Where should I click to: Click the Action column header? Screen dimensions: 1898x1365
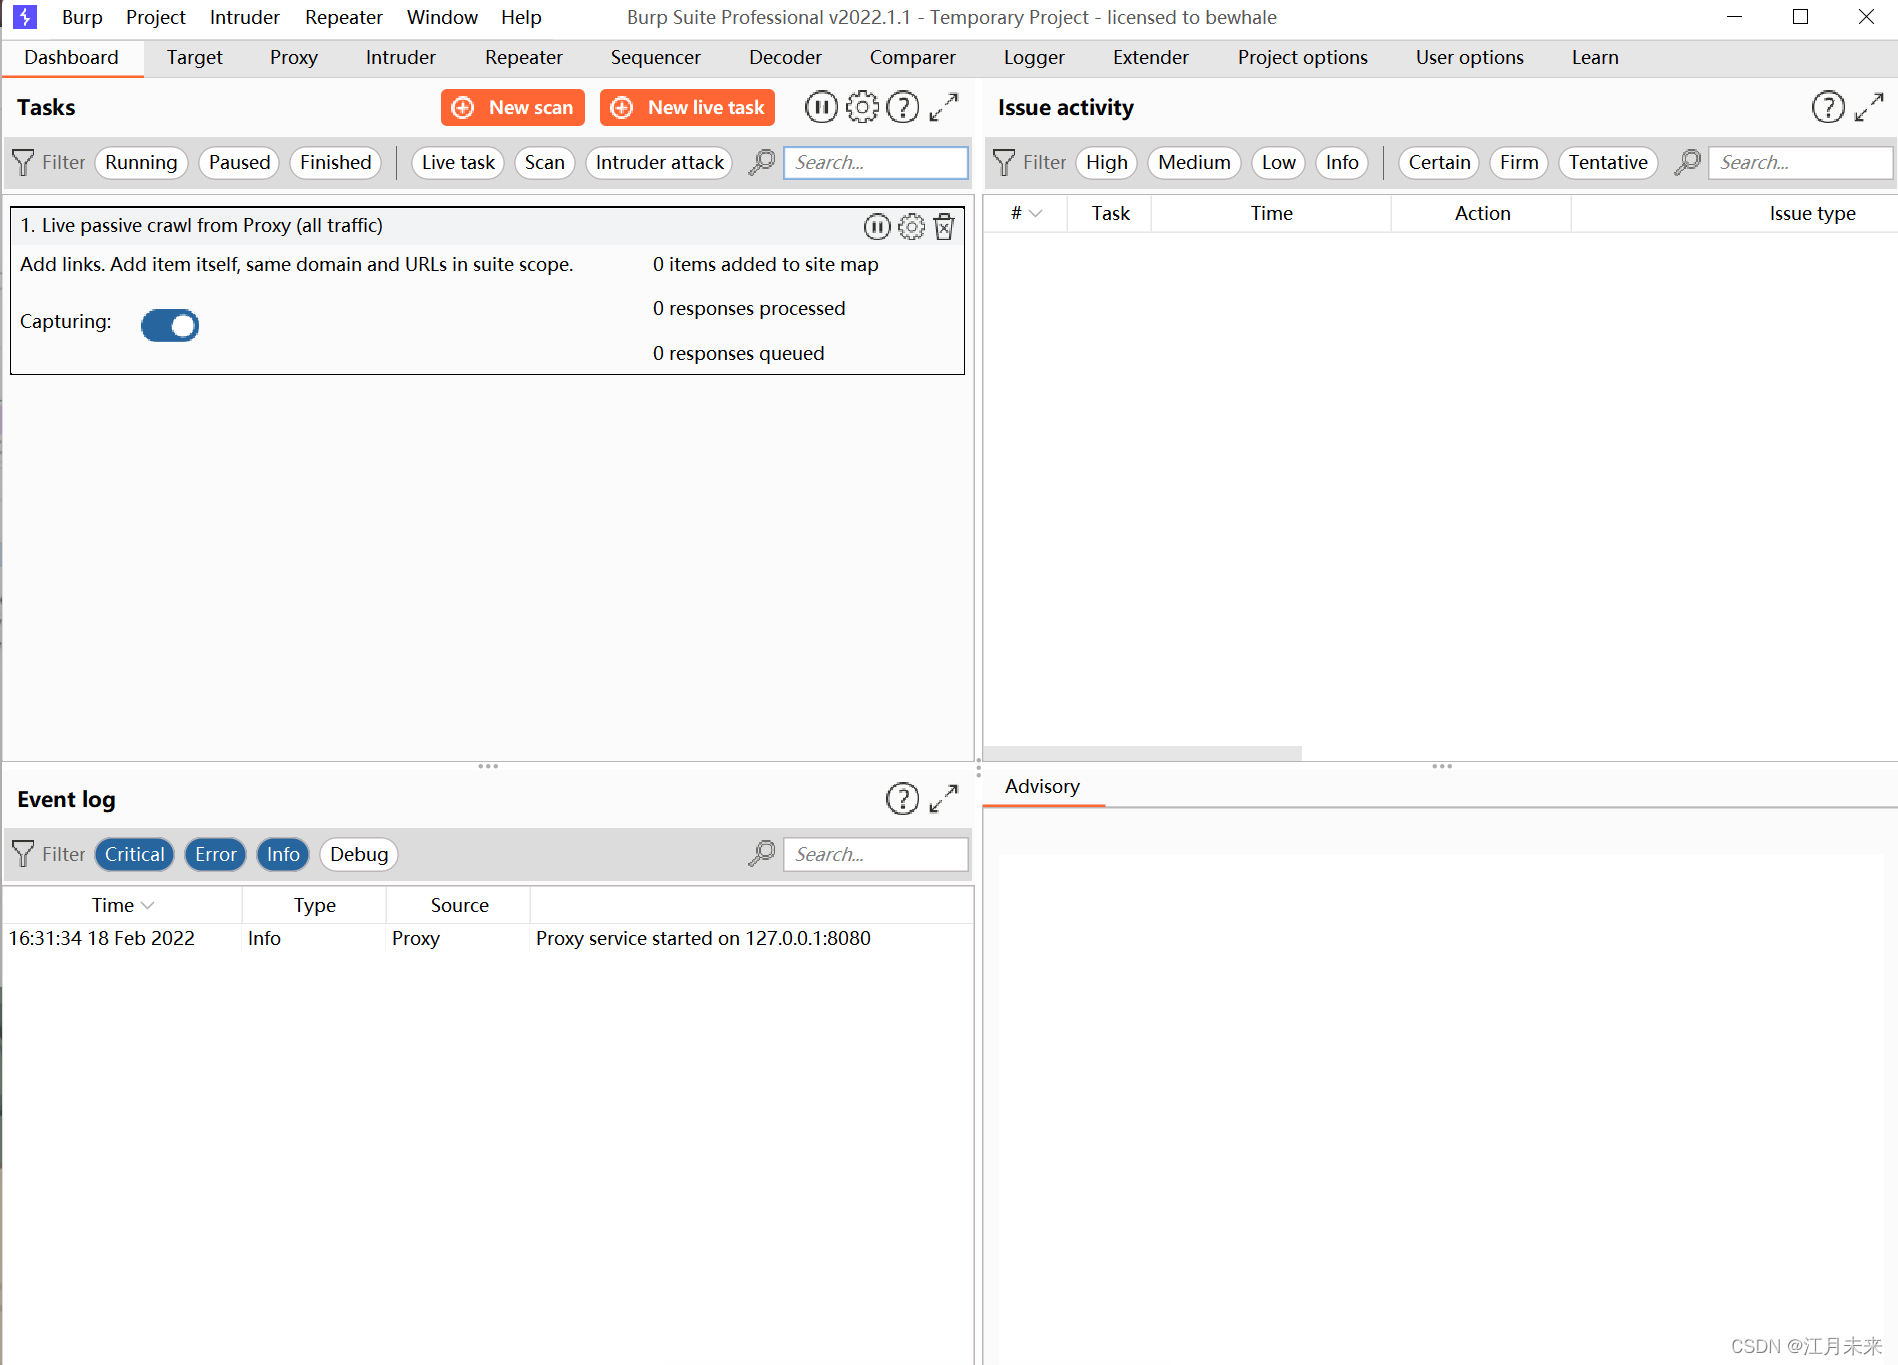point(1482,213)
